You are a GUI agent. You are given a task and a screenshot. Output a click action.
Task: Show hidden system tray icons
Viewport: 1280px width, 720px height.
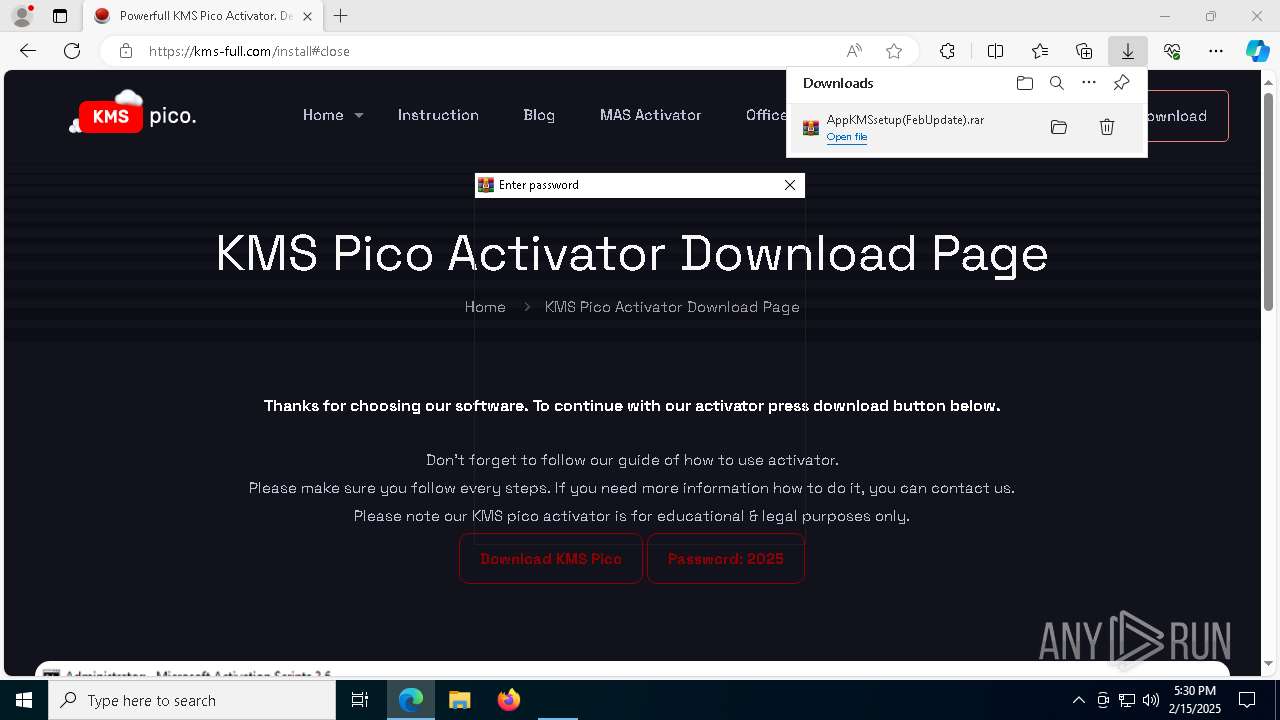click(x=1078, y=700)
